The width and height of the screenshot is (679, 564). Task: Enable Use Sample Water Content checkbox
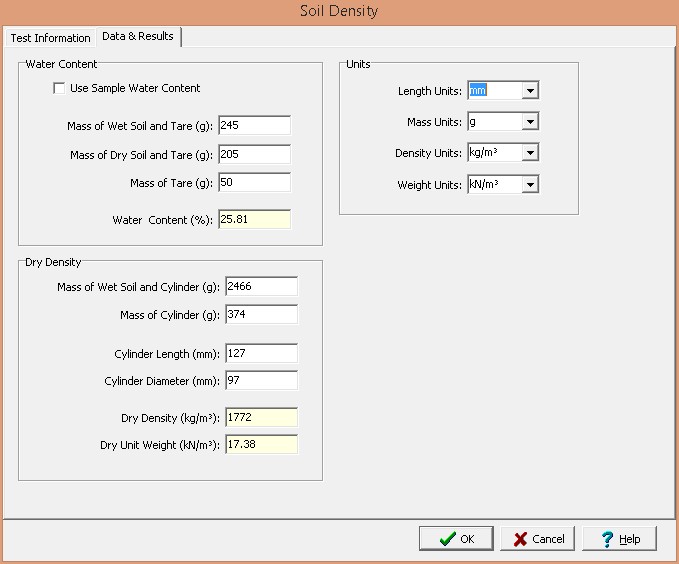(59, 89)
